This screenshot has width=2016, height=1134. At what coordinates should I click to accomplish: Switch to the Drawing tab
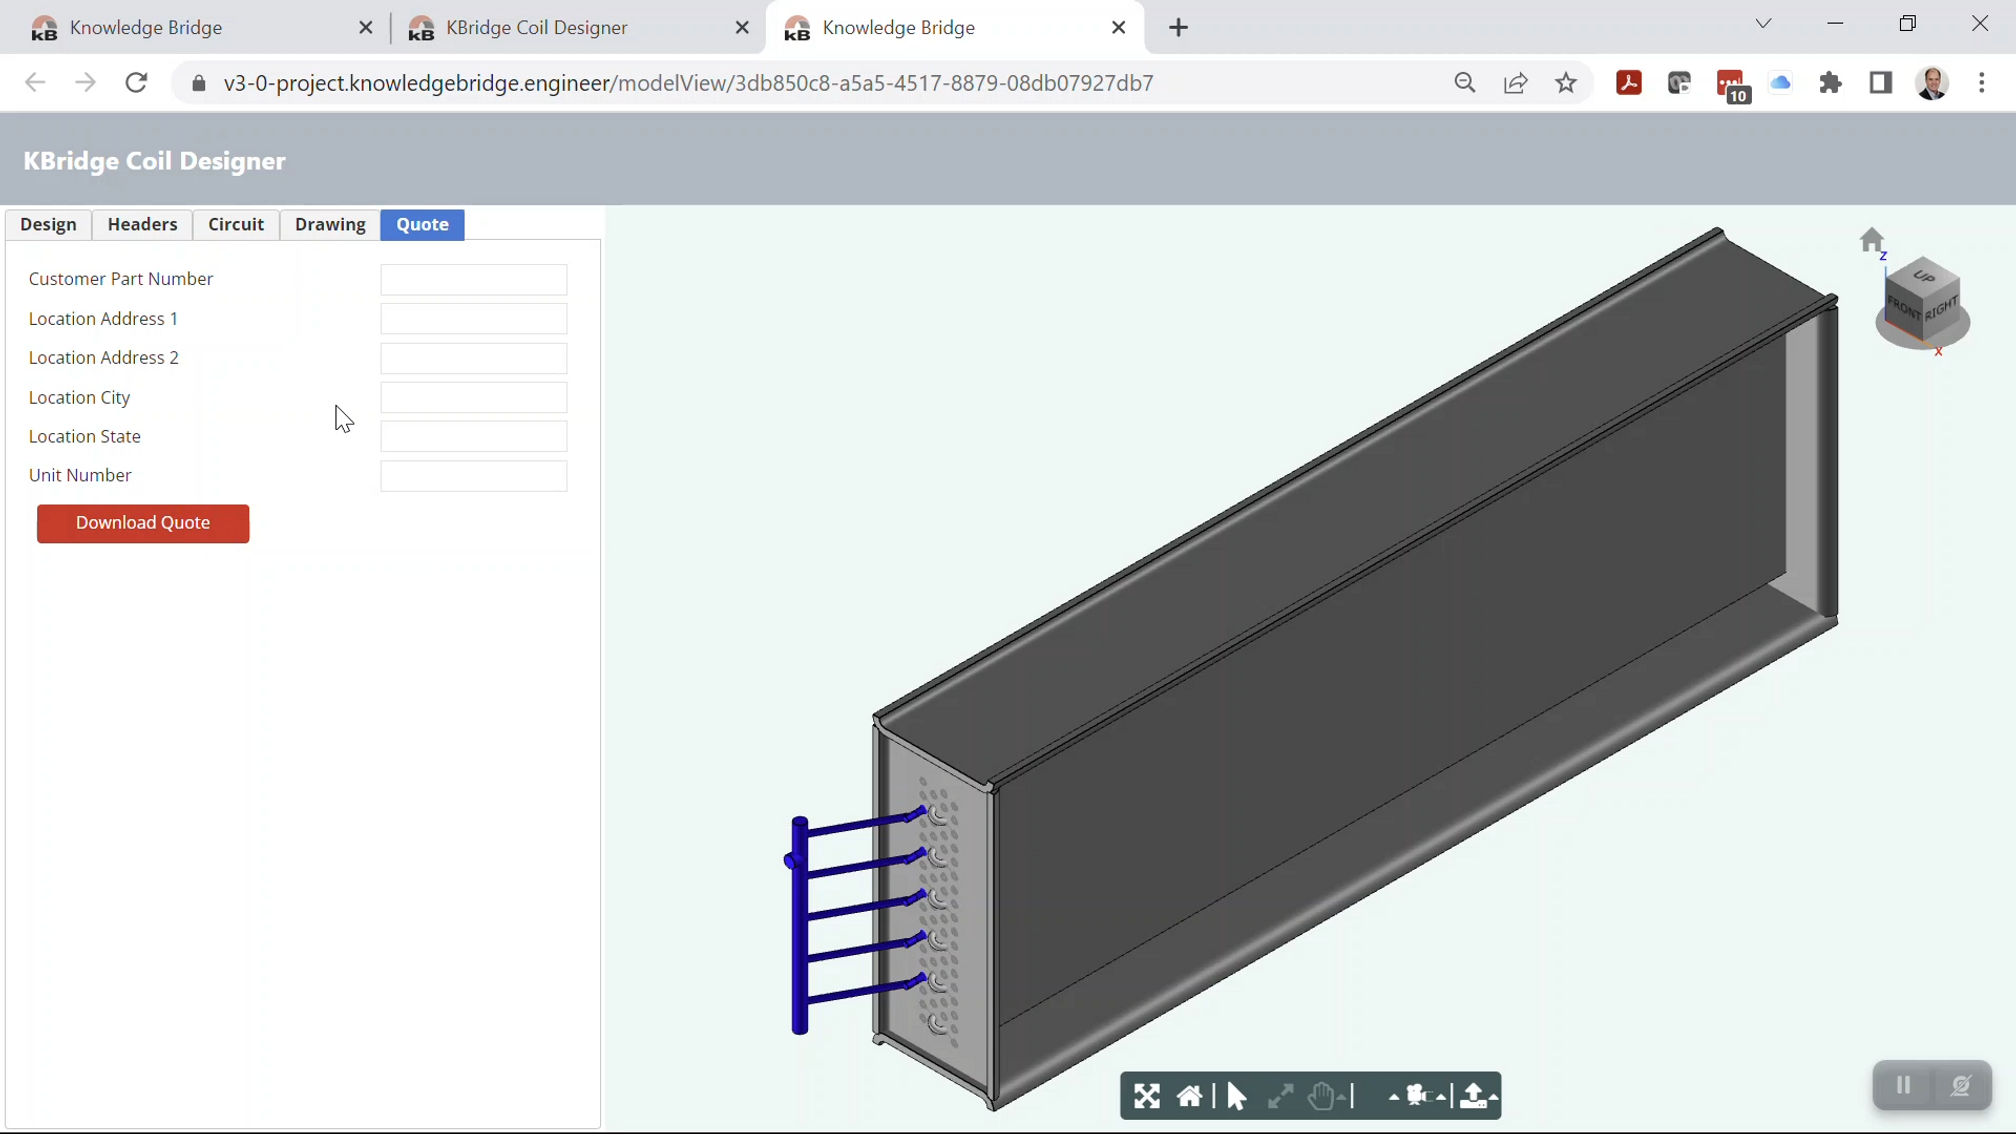pyautogui.click(x=330, y=224)
